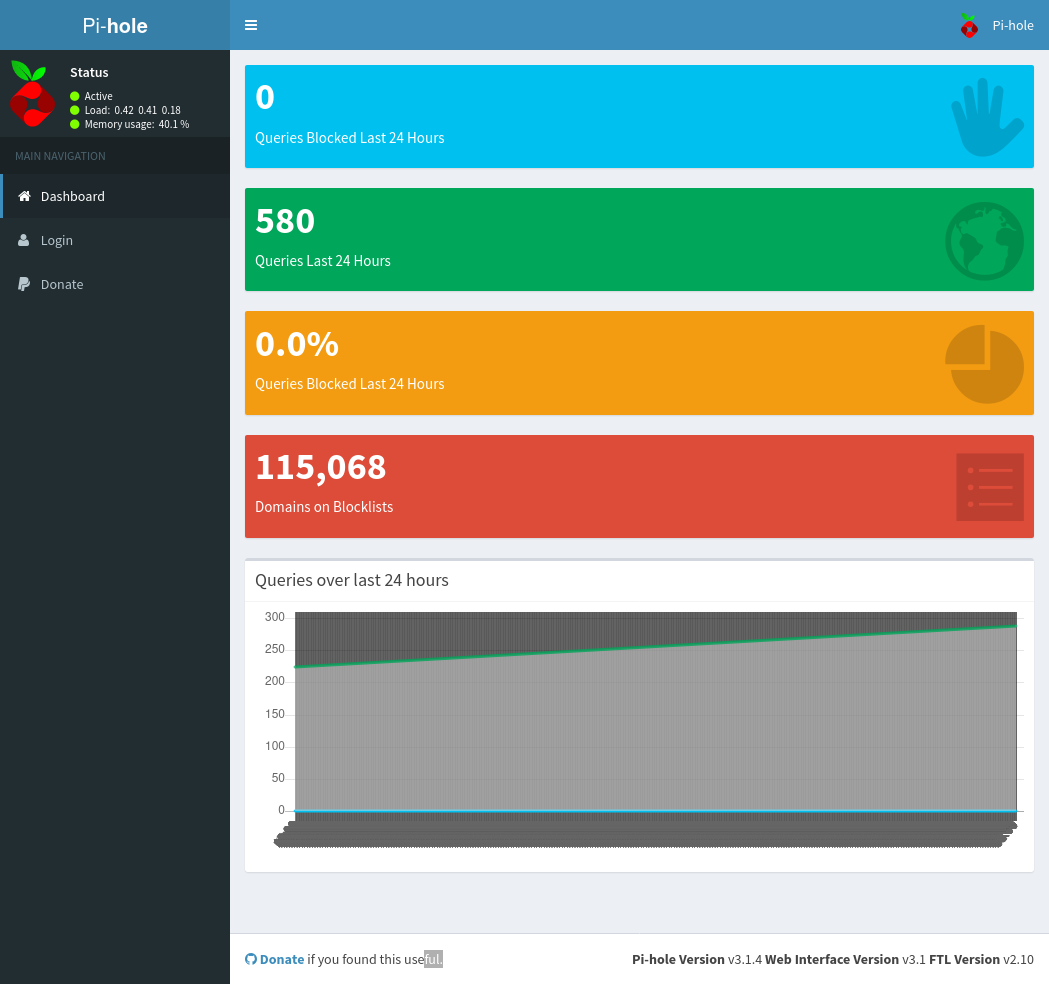The image size is (1049, 984).
Task: Click the Pi-hole title in the header
Action: pos(115,25)
